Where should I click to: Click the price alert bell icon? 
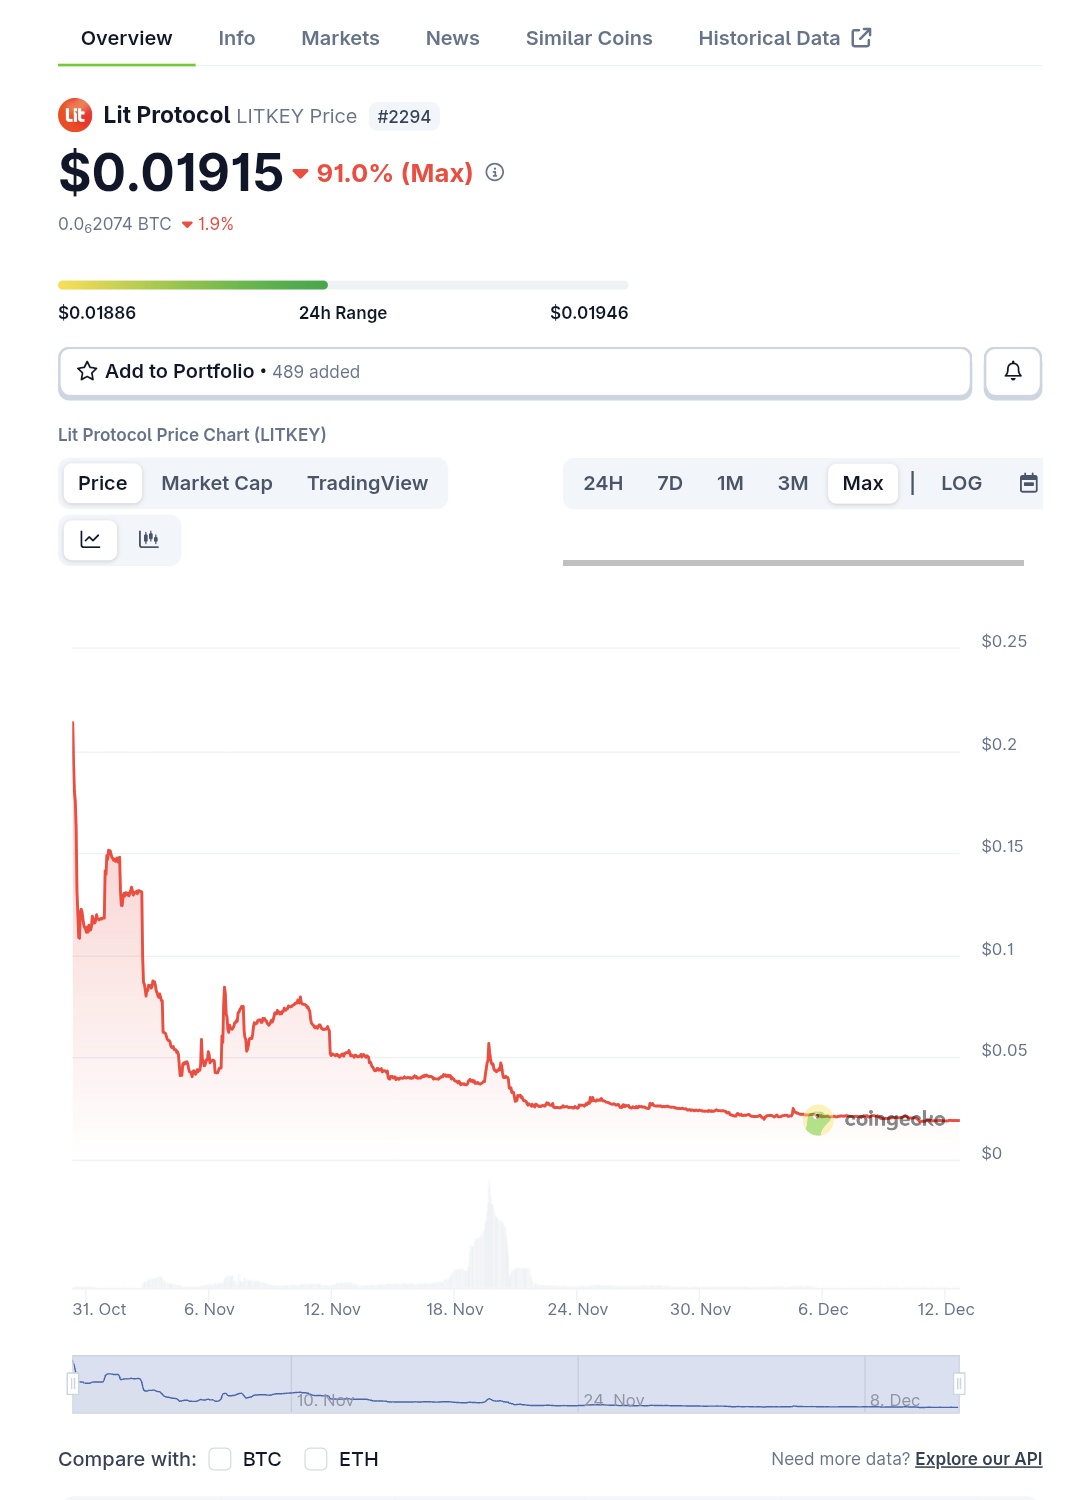tap(1012, 372)
